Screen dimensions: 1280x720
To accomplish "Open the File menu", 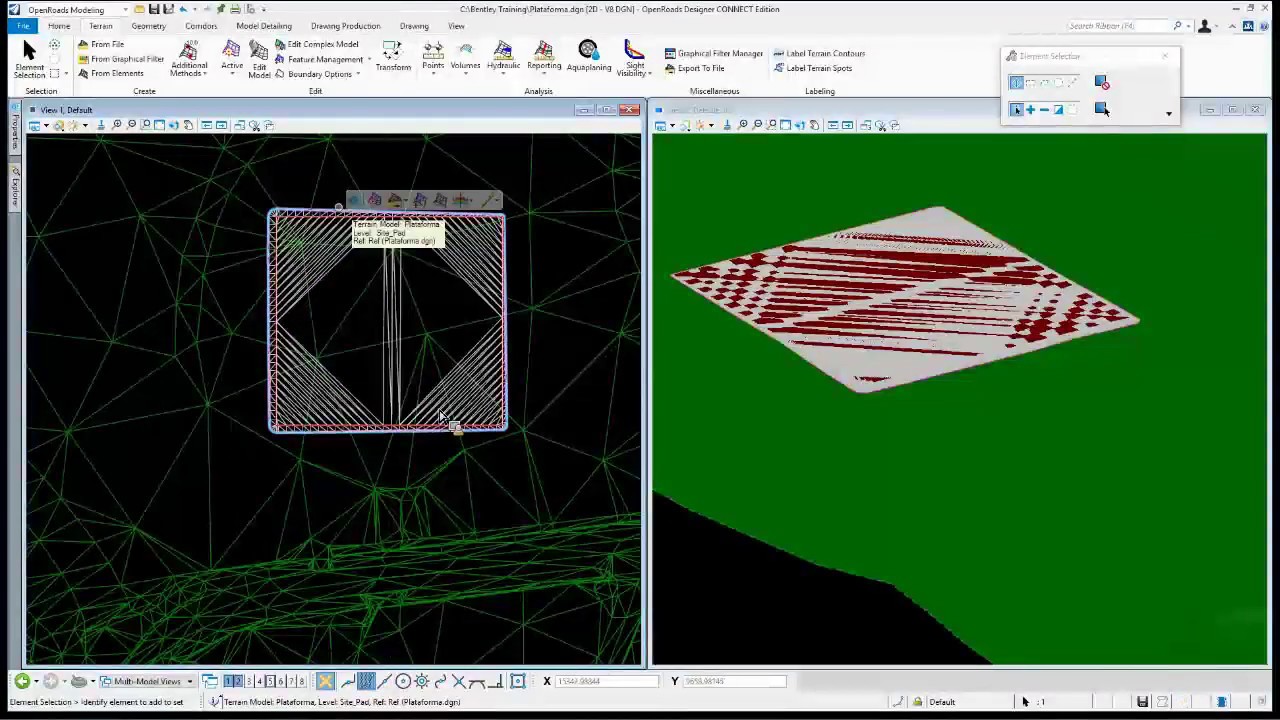I will pos(22,26).
